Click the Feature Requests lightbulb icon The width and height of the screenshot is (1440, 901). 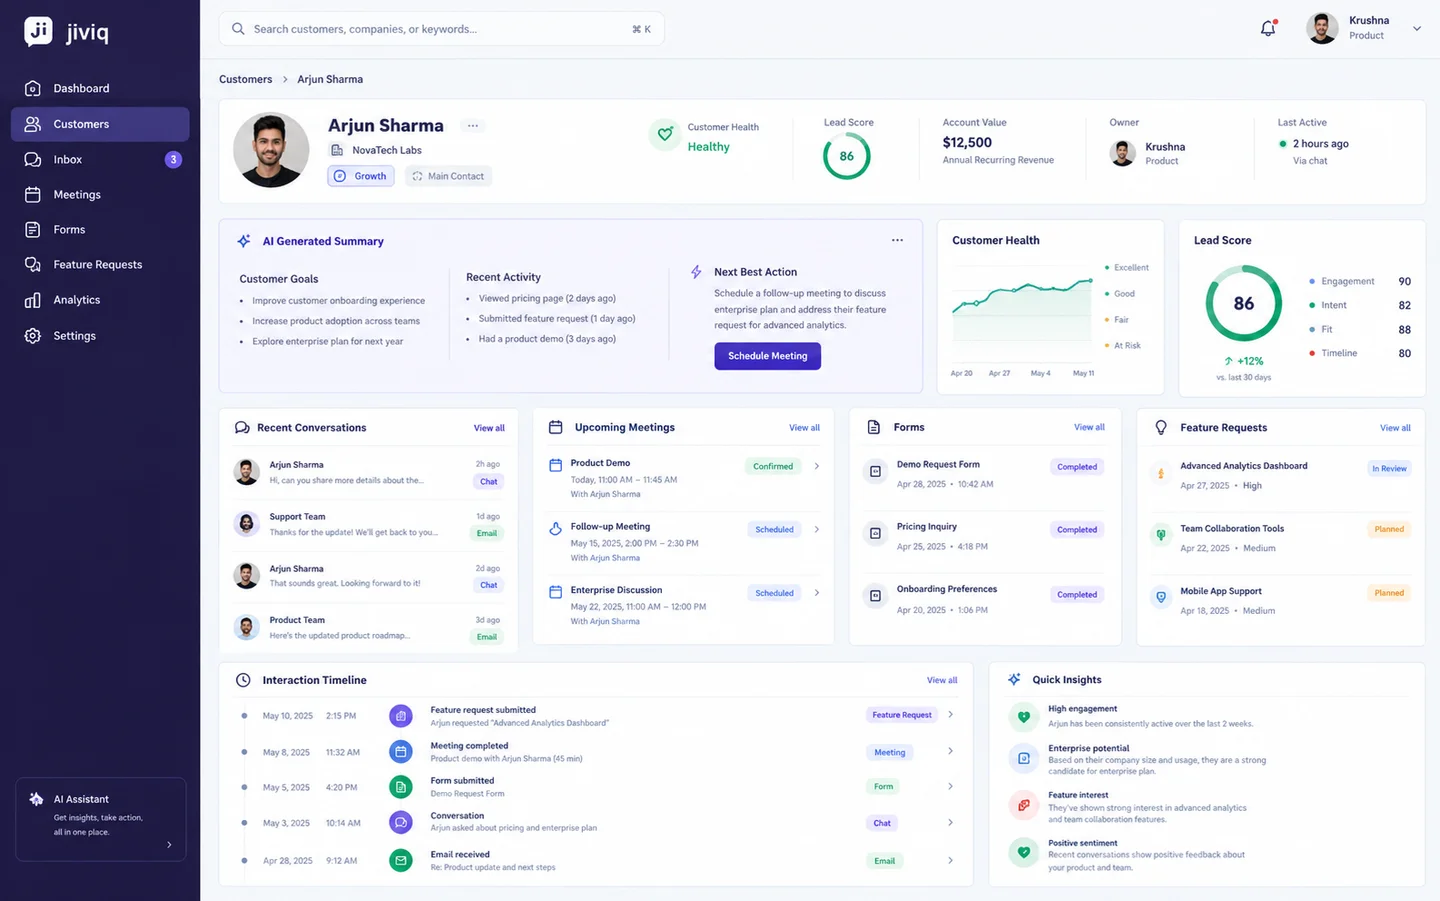(x=1161, y=427)
